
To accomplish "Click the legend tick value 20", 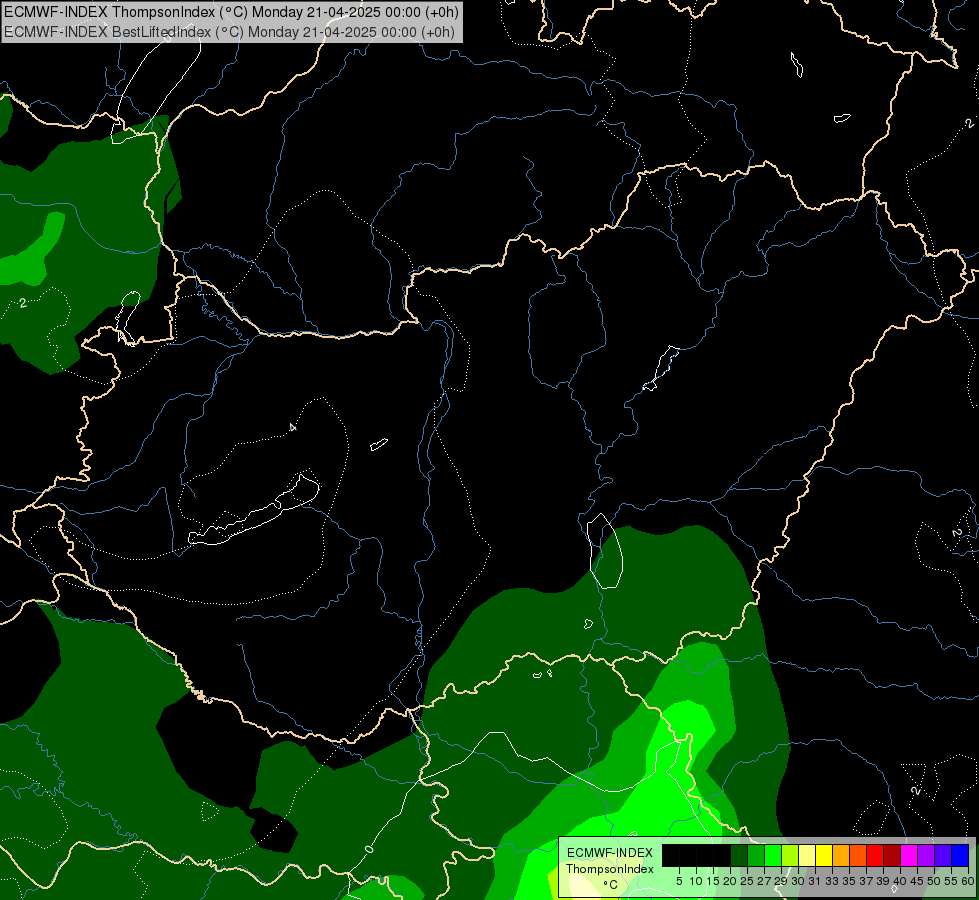I will 730,881.
